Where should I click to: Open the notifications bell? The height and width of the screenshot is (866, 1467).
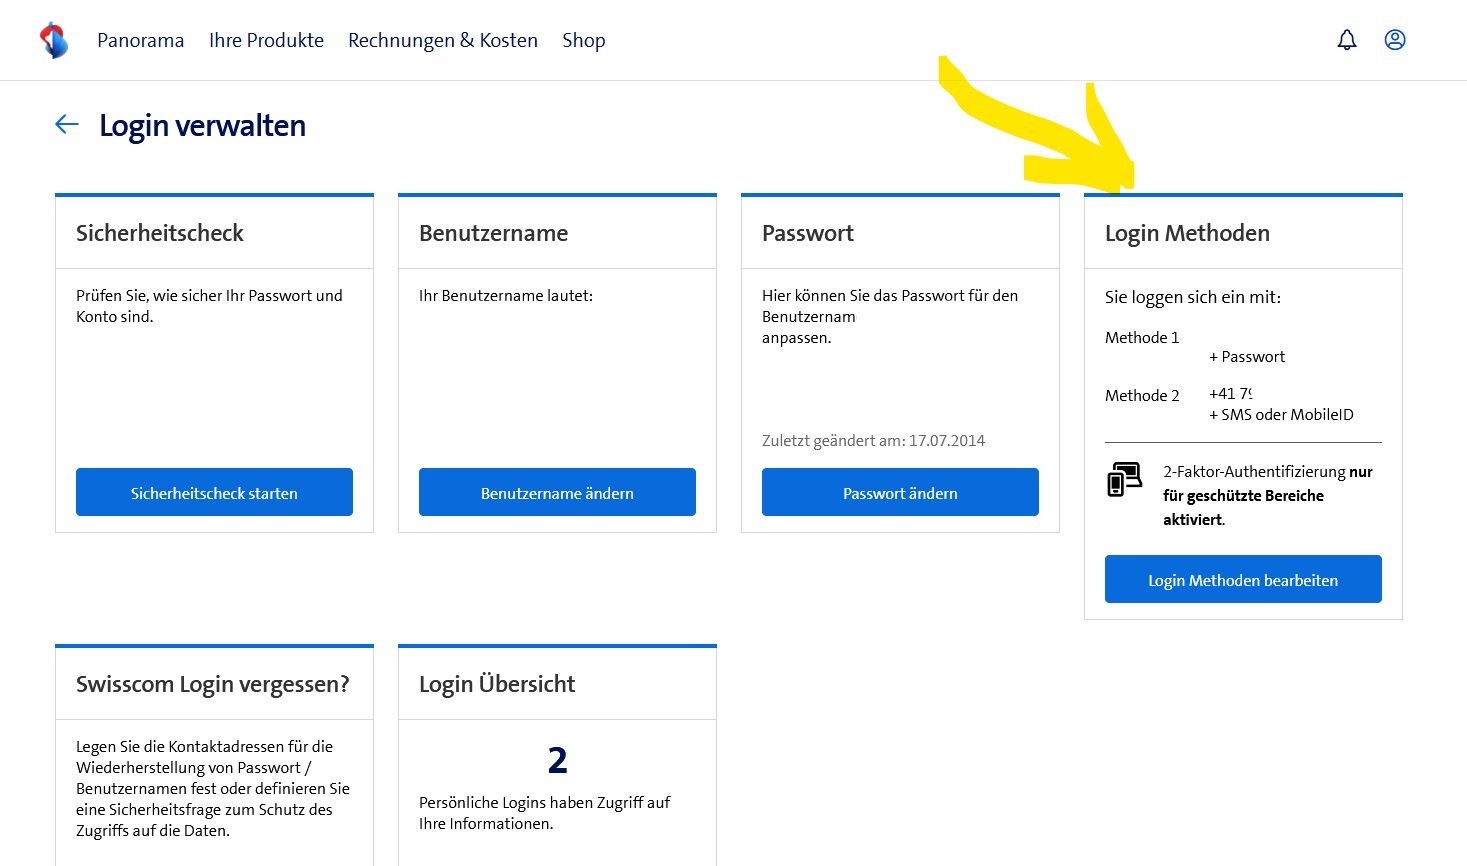click(x=1347, y=40)
